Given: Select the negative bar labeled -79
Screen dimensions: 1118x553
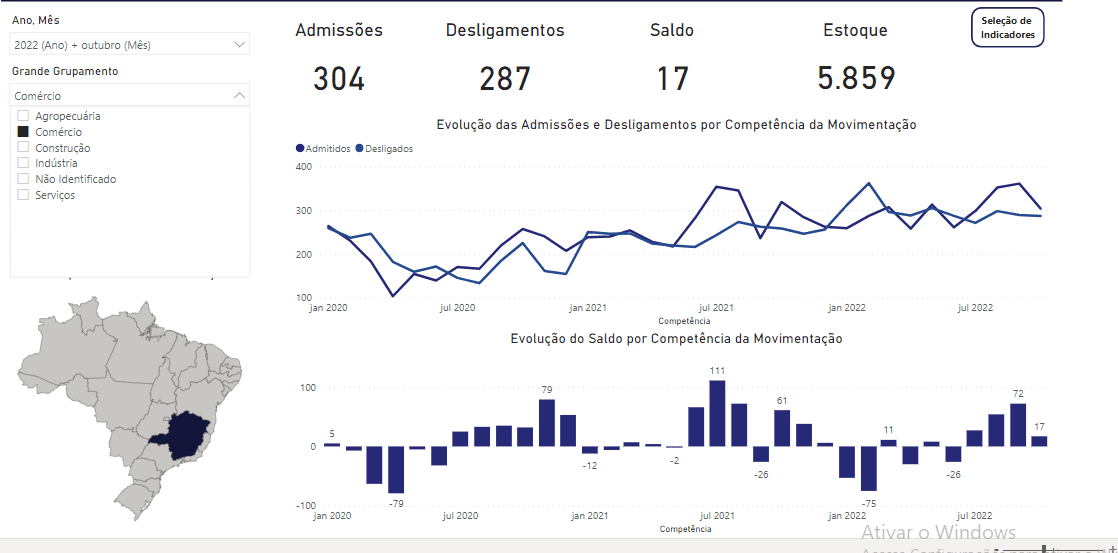Looking at the screenshot, I should [x=396, y=469].
